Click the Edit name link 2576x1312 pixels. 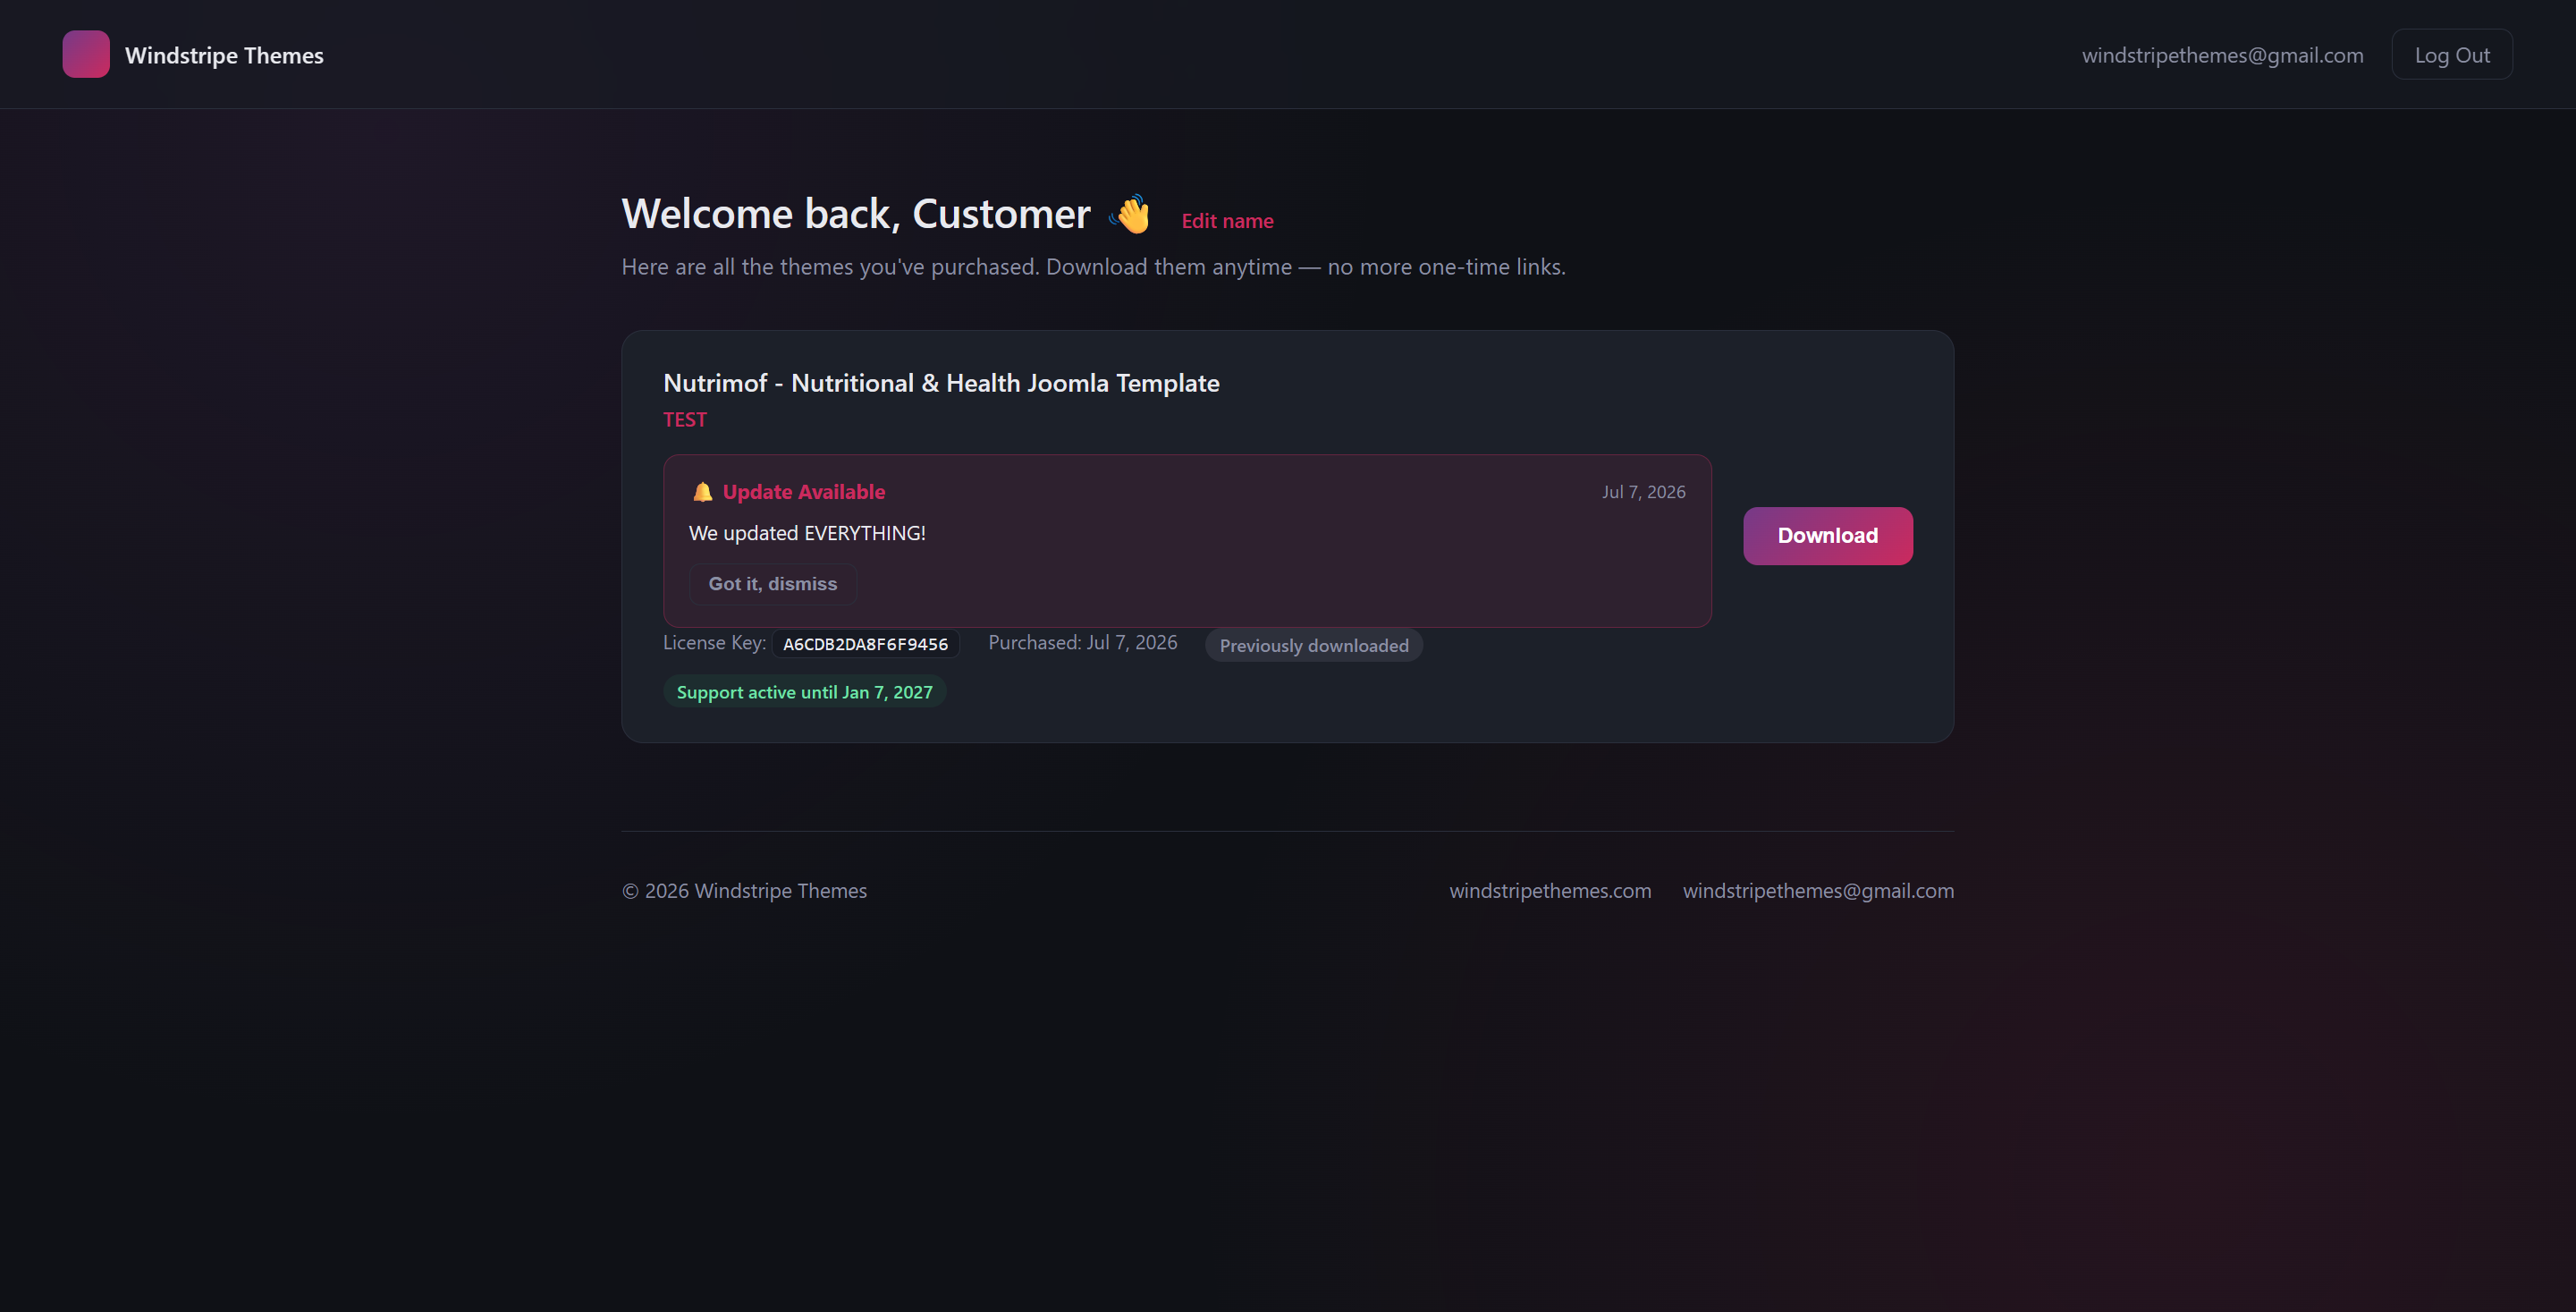[x=1227, y=221]
